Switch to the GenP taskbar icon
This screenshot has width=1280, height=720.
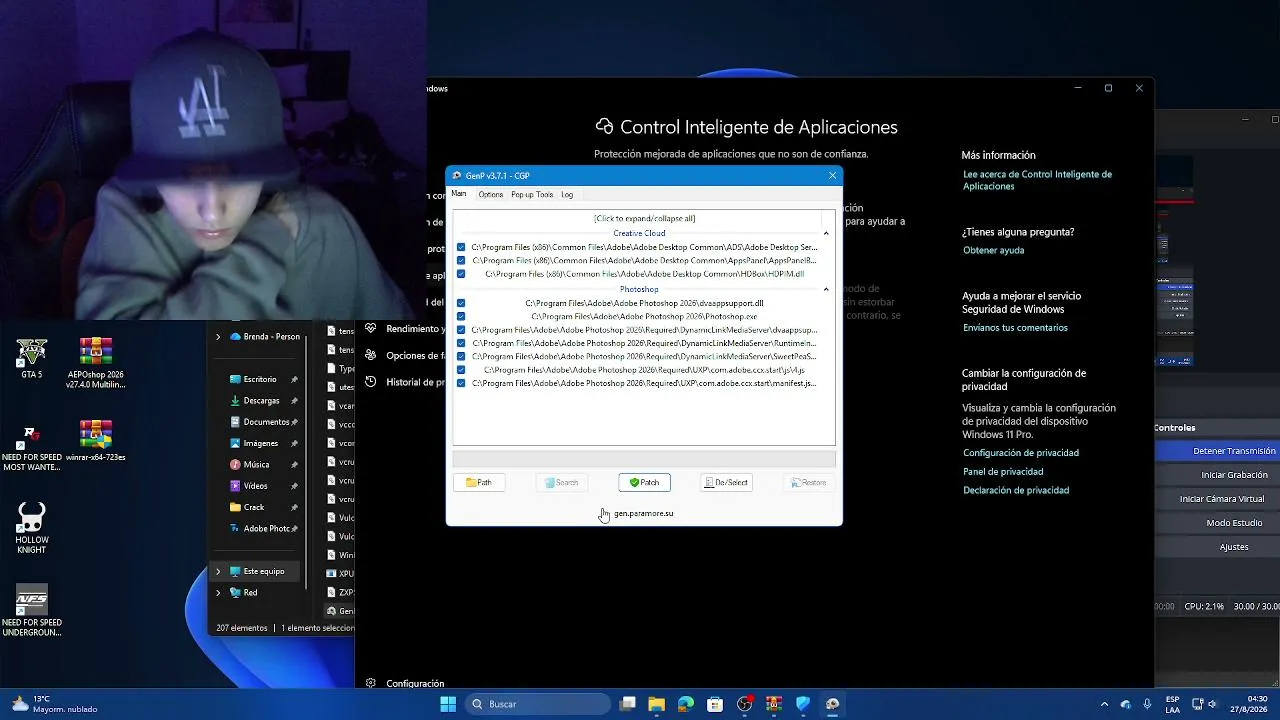[832, 704]
